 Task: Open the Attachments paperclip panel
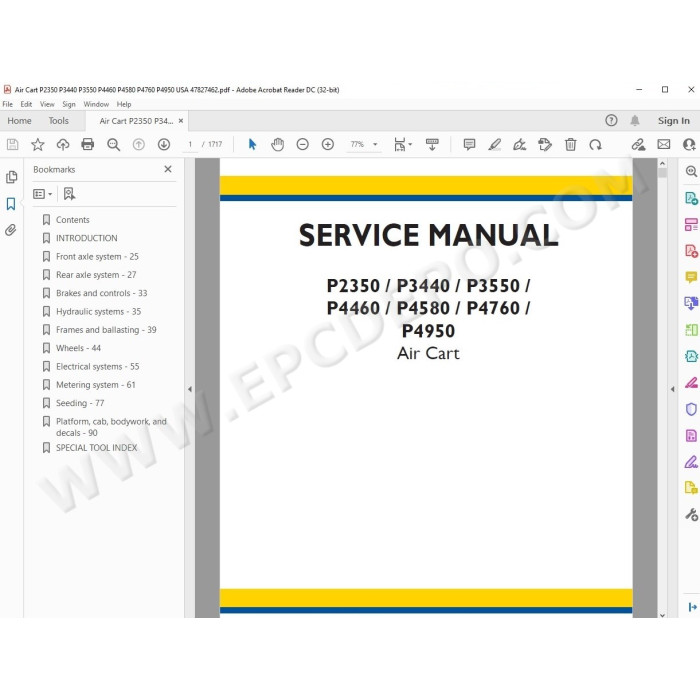coord(11,230)
